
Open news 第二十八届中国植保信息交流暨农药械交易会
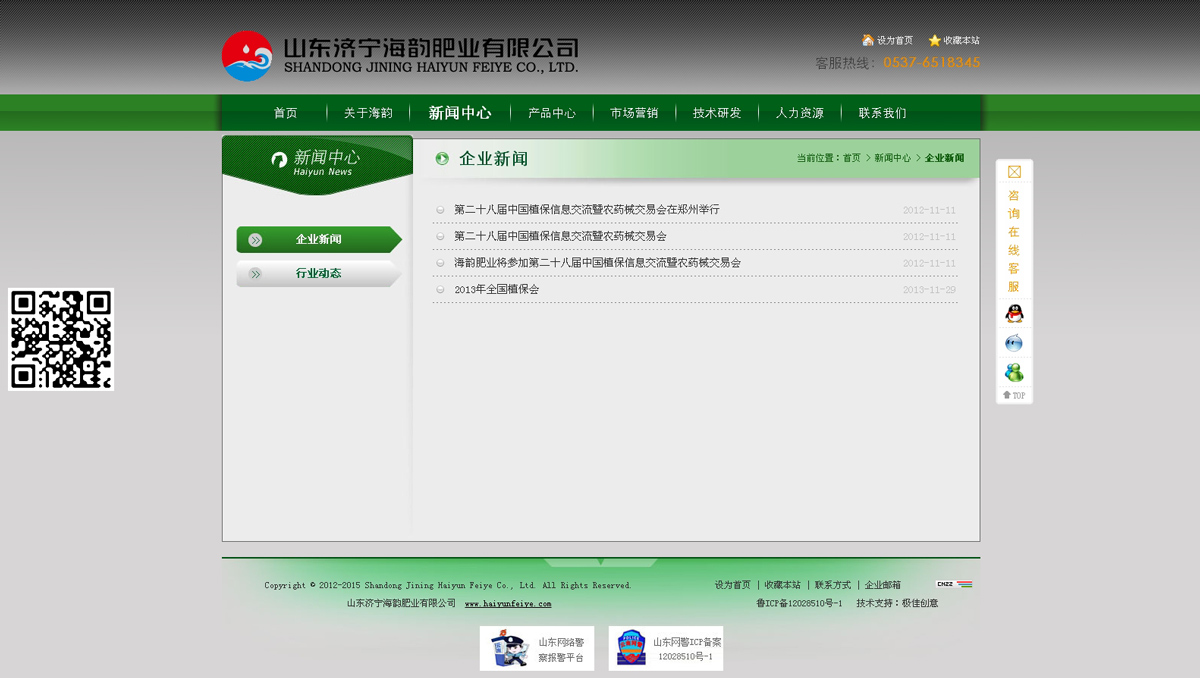[x=560, y=236]
